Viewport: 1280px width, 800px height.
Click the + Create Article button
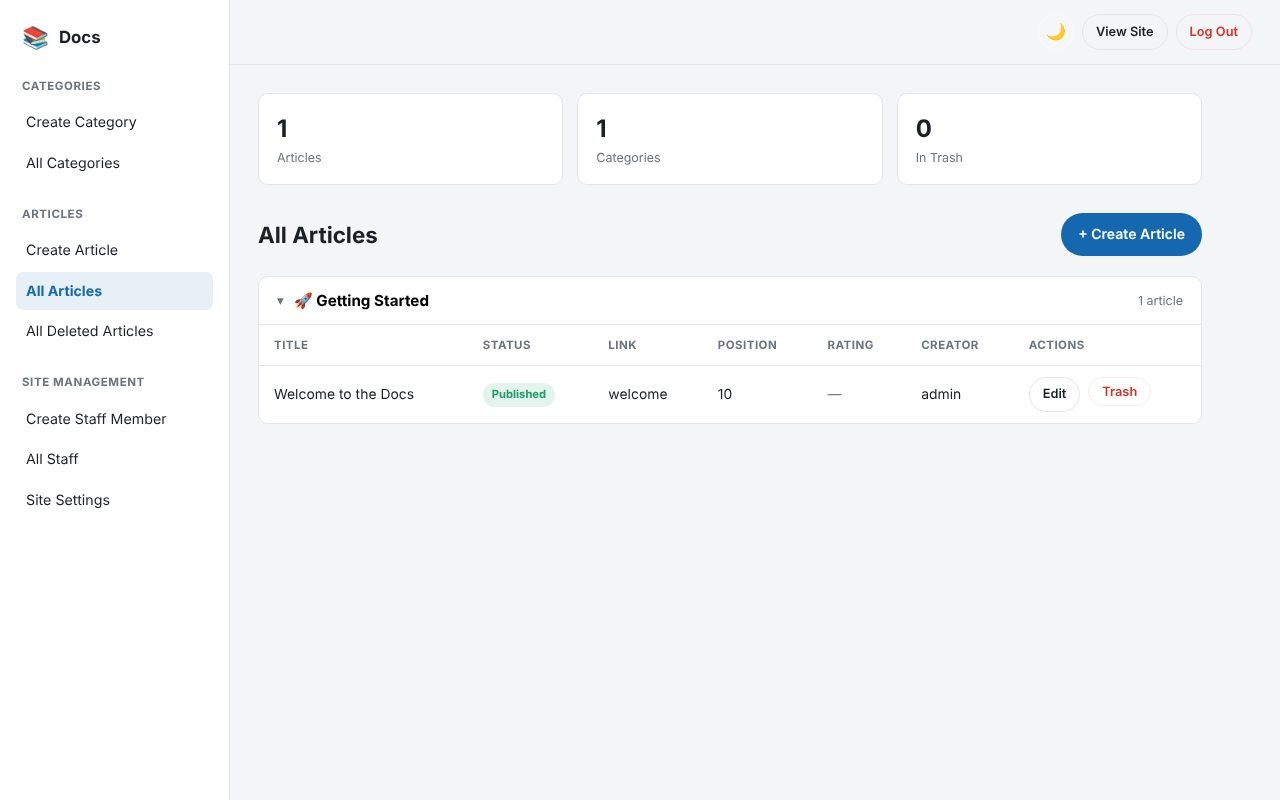1131,234
